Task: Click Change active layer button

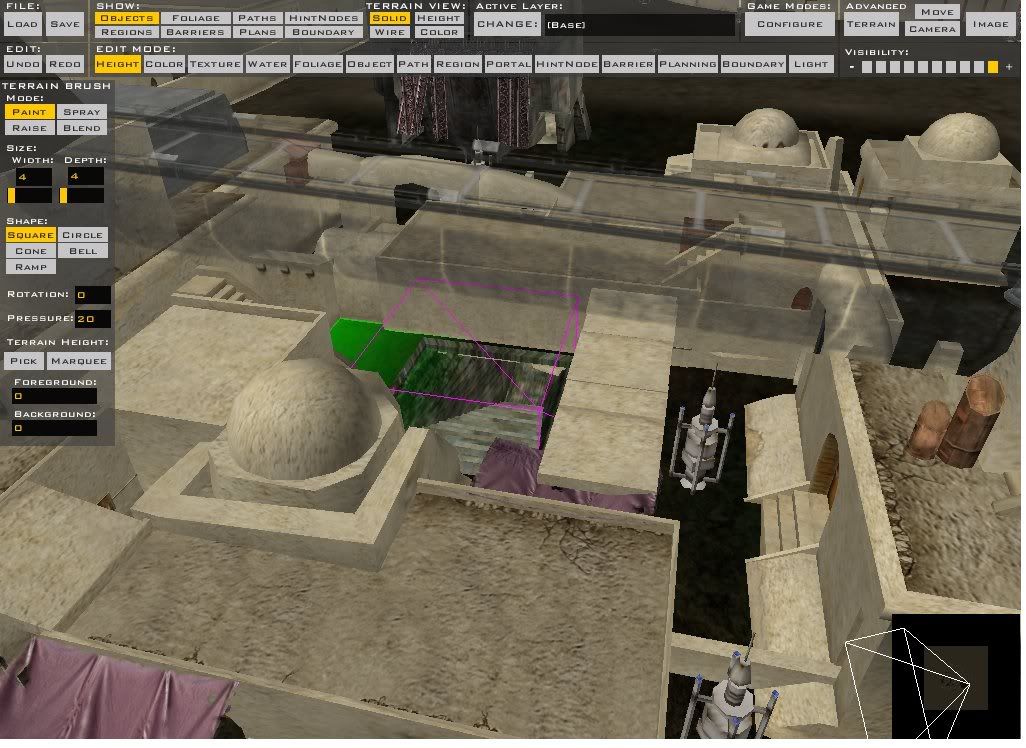Action: (507, 24)
